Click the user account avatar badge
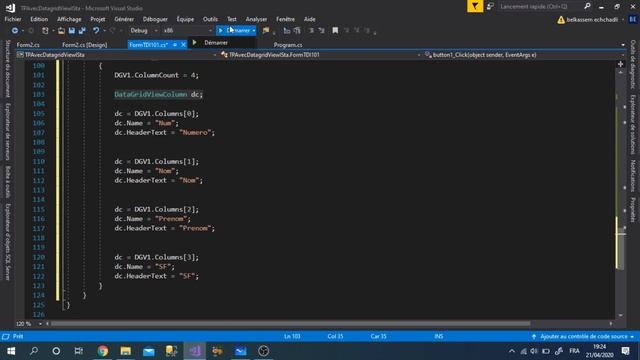The height and width of the screenshot is (360, 640). point(633,19)
